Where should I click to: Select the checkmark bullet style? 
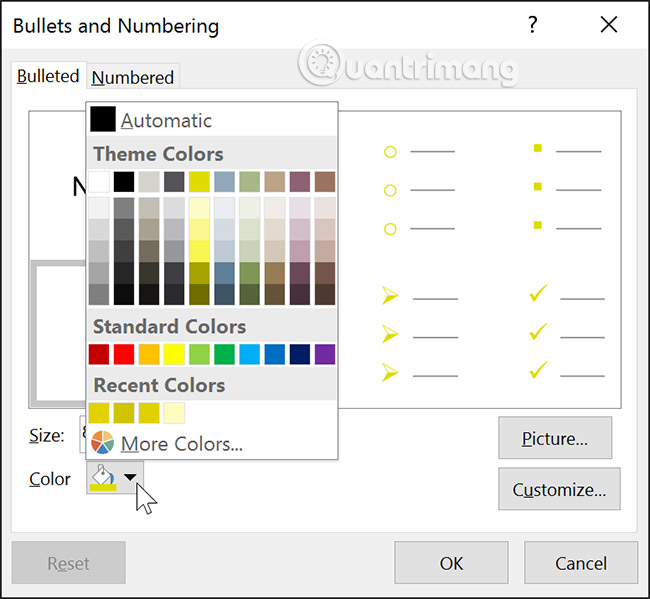tap(567, 332)
